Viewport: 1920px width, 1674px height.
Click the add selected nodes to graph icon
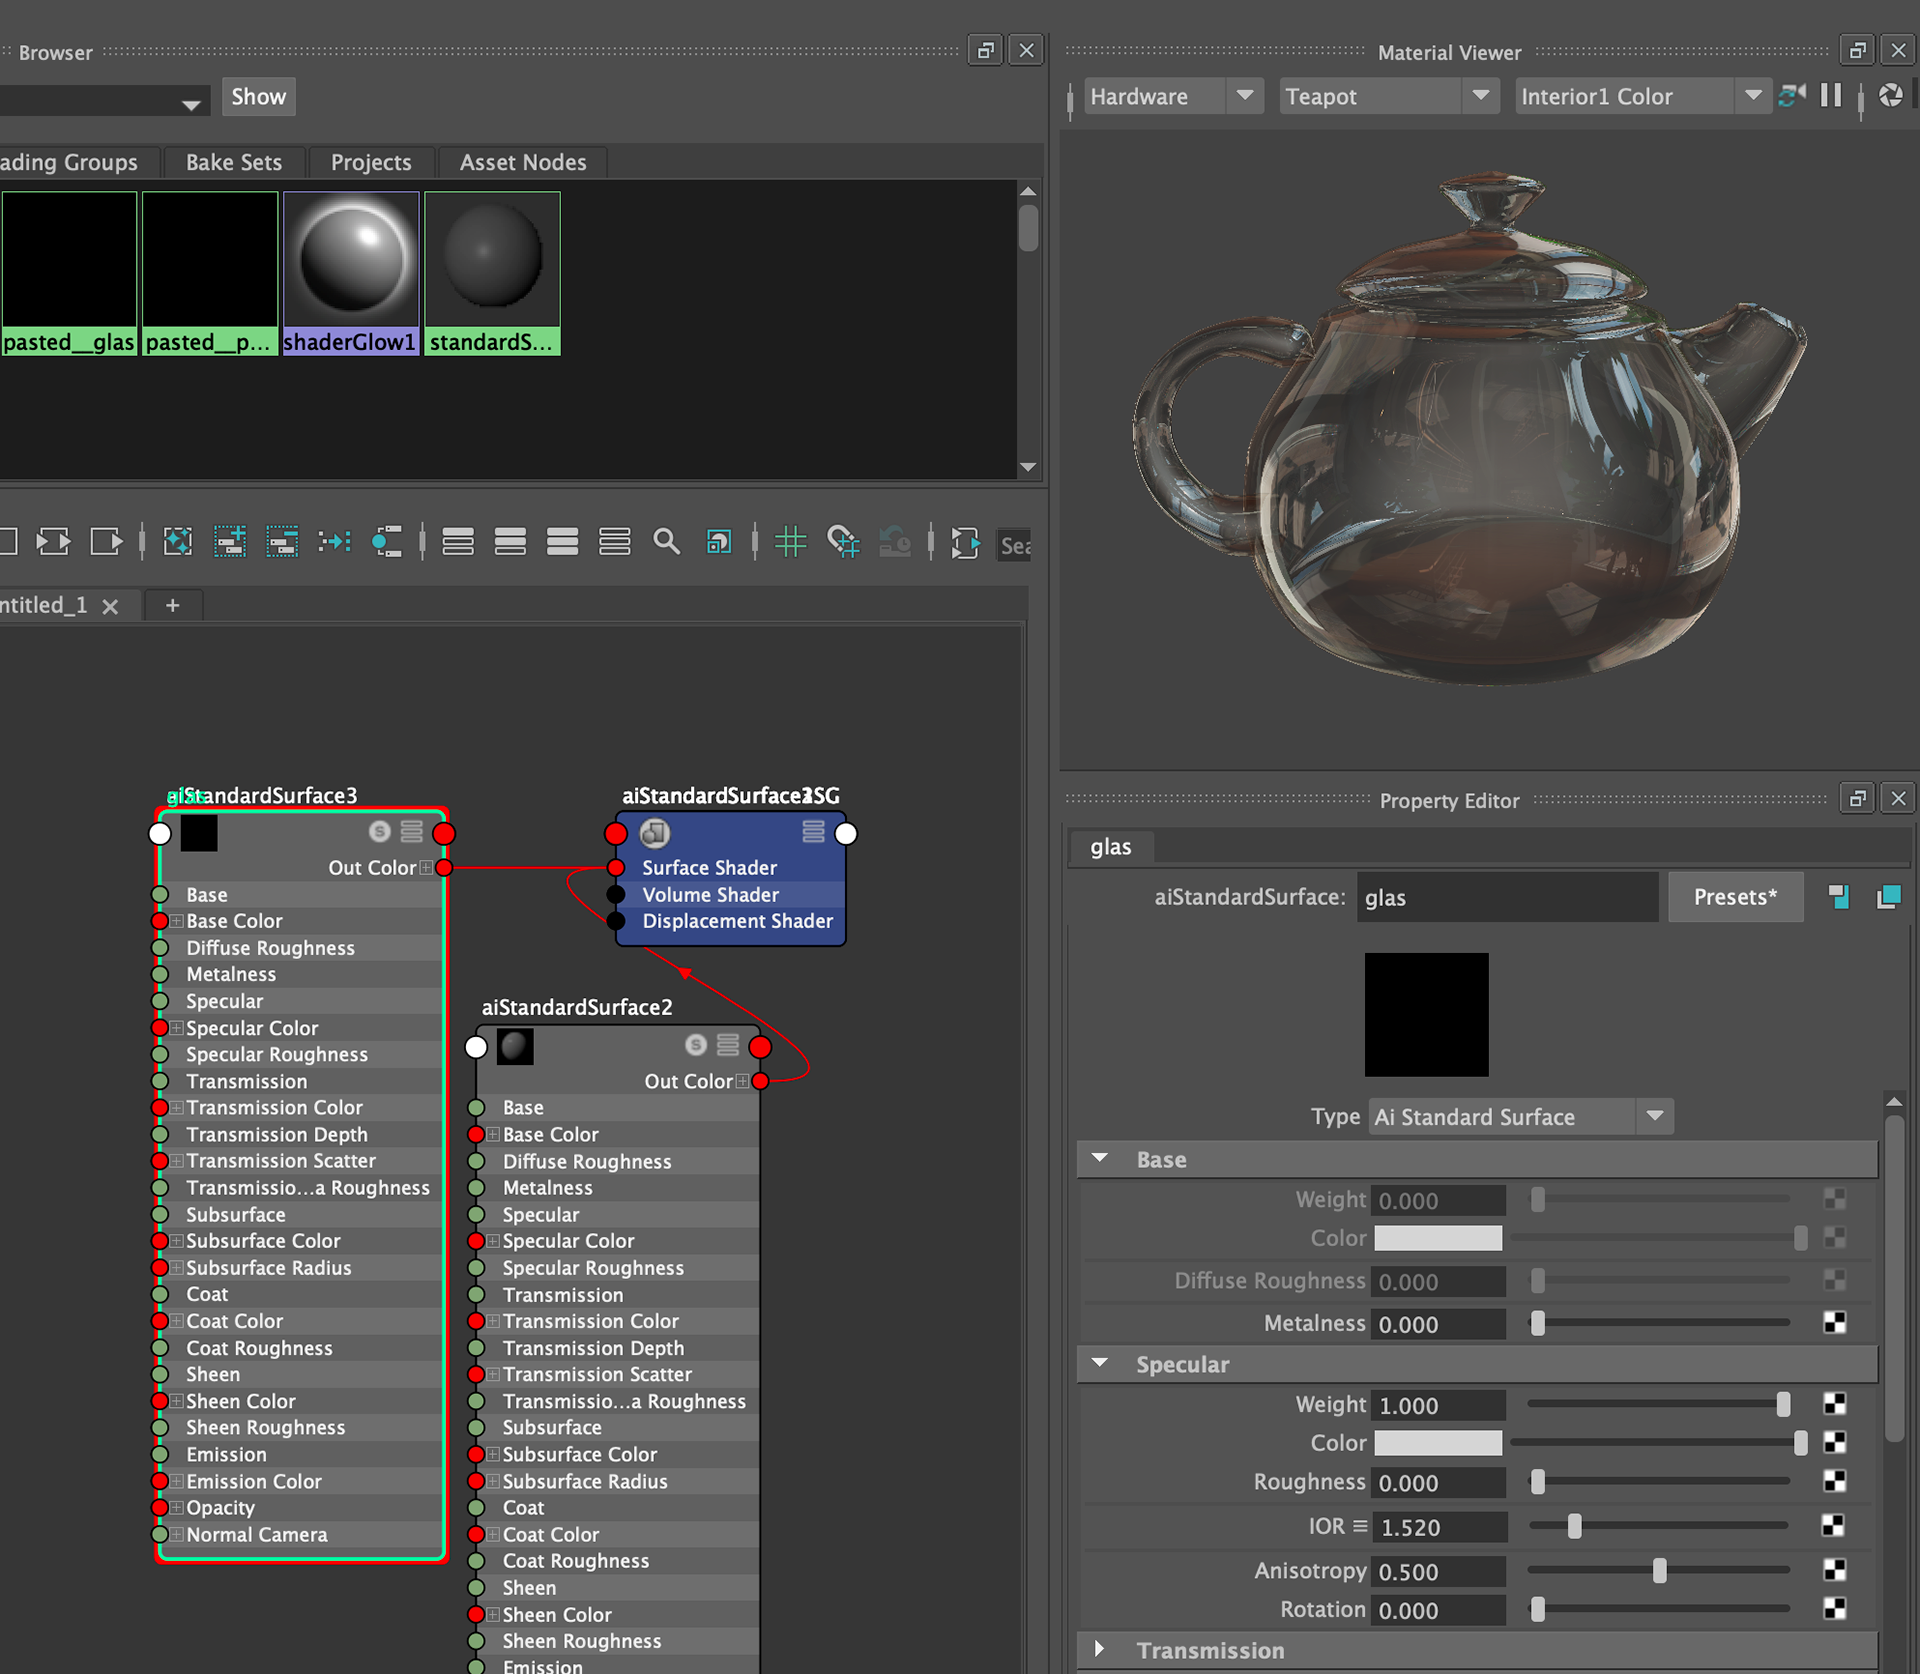[x=230, y=542]
